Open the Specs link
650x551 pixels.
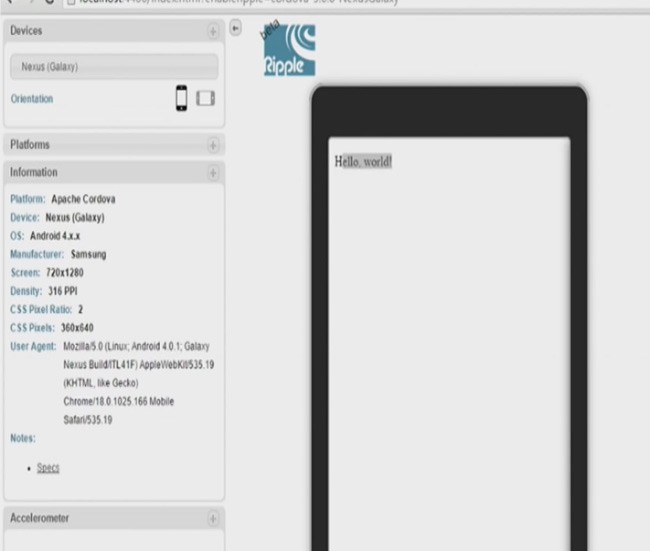pos(48,468)
